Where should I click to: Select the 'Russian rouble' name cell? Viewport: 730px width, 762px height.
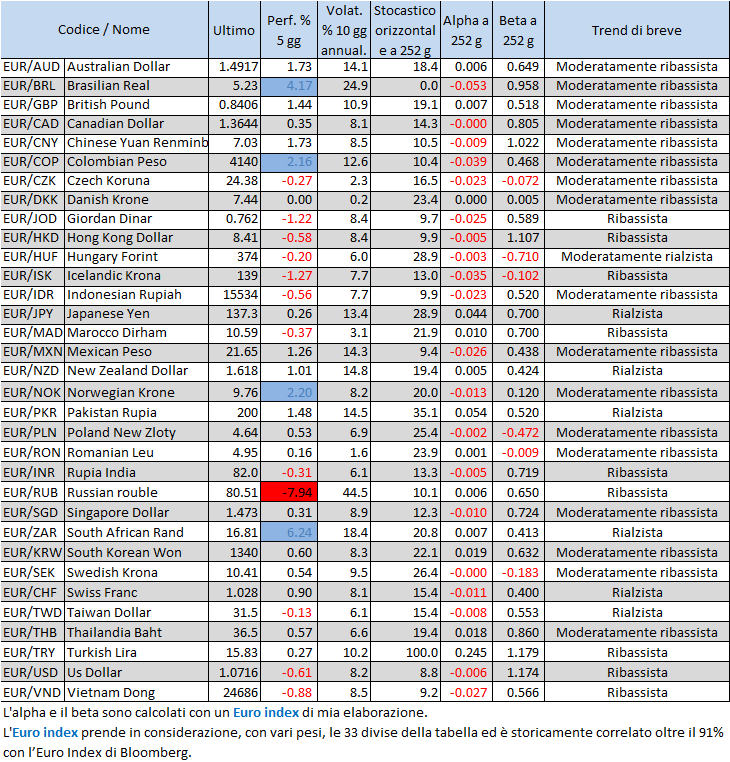[137, 492]
